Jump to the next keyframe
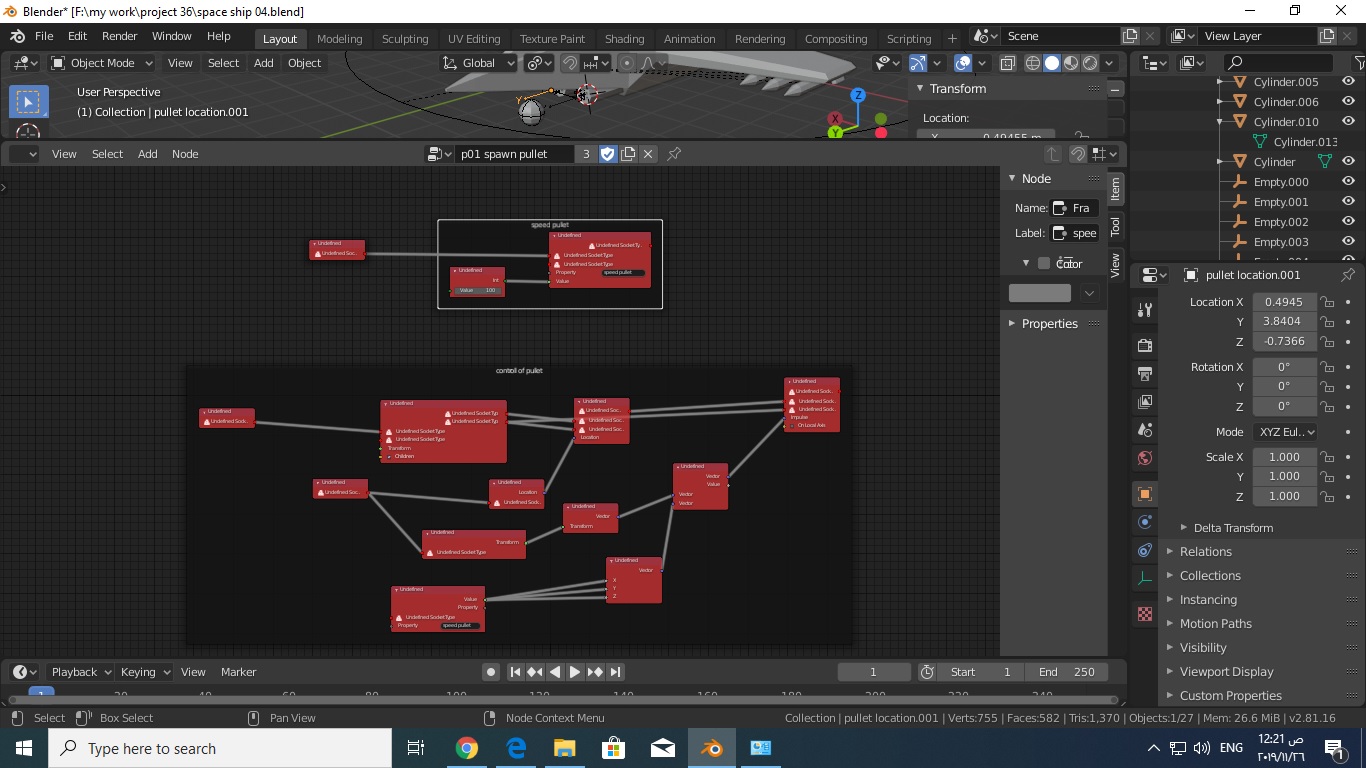Image resolution: width=1366 pixels, height=768 pixels. [x=595, y=672]
